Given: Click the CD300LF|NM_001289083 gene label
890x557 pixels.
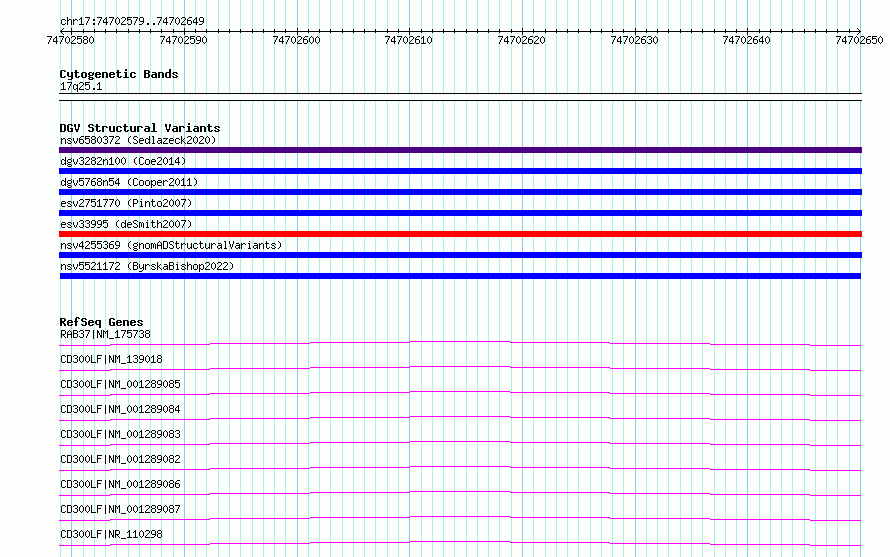Looking at the screenshot, I should 120,434.
